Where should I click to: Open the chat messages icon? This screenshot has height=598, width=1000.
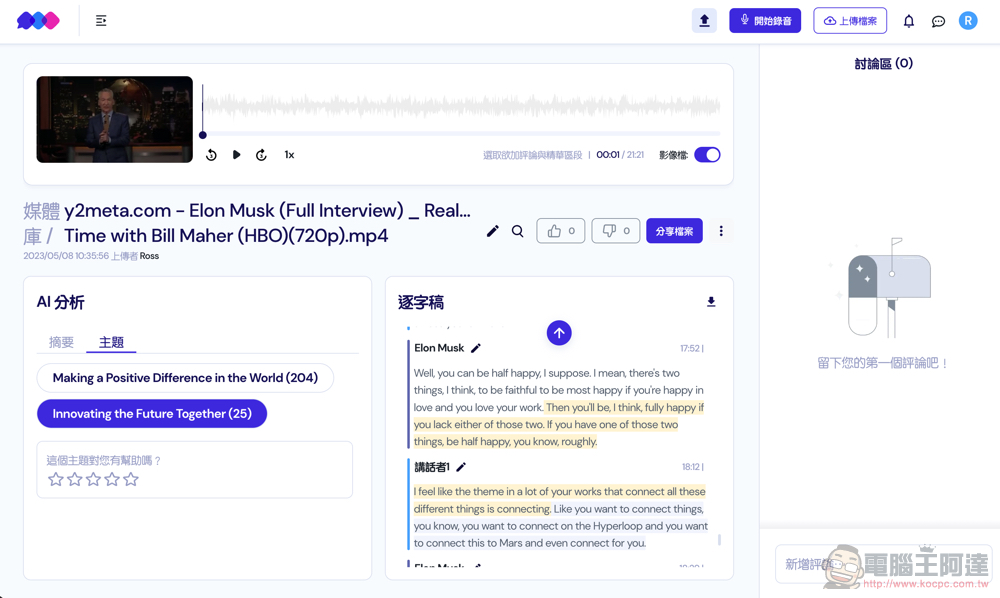[938, 22]
